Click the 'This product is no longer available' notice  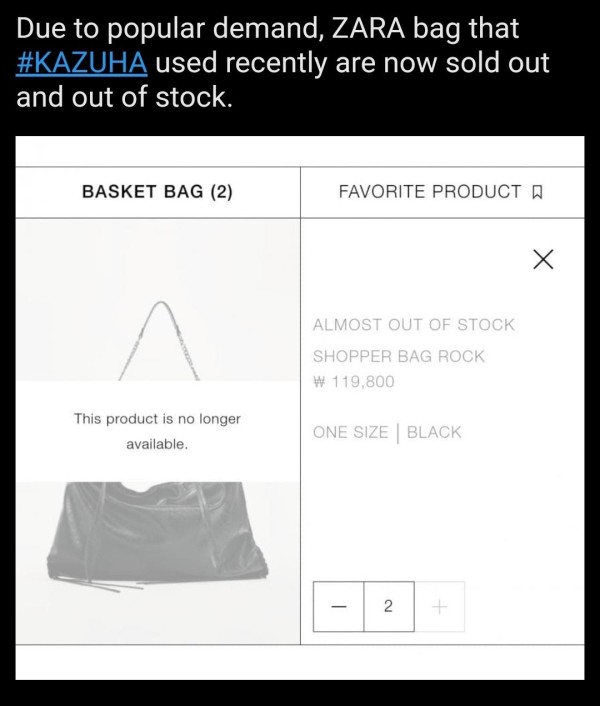point(158,431)
